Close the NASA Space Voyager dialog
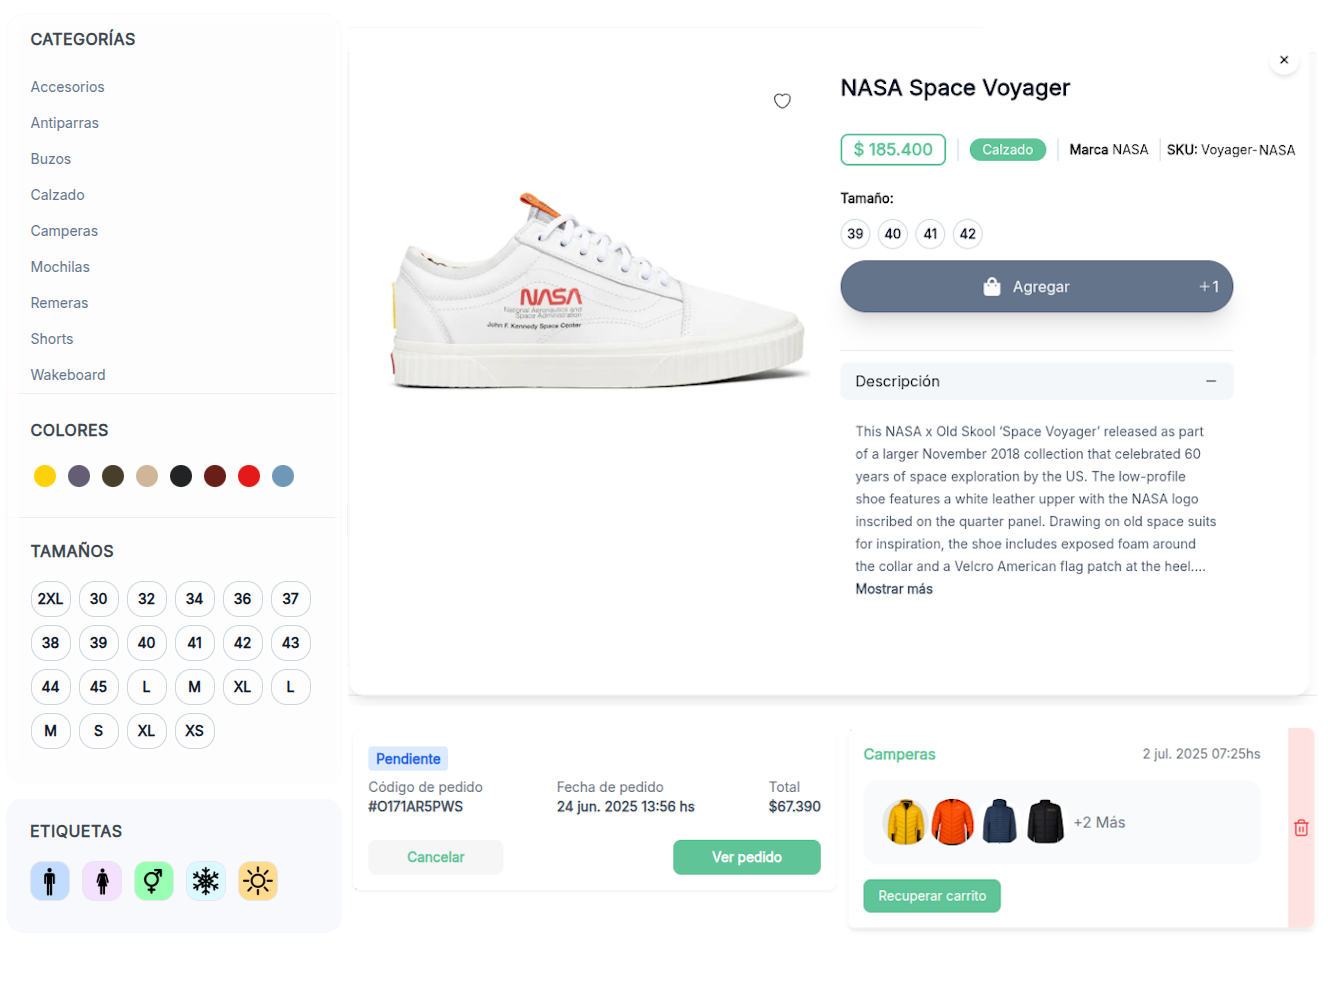Viewport: 1328px width, 990px height. (x=1284, y=60)
